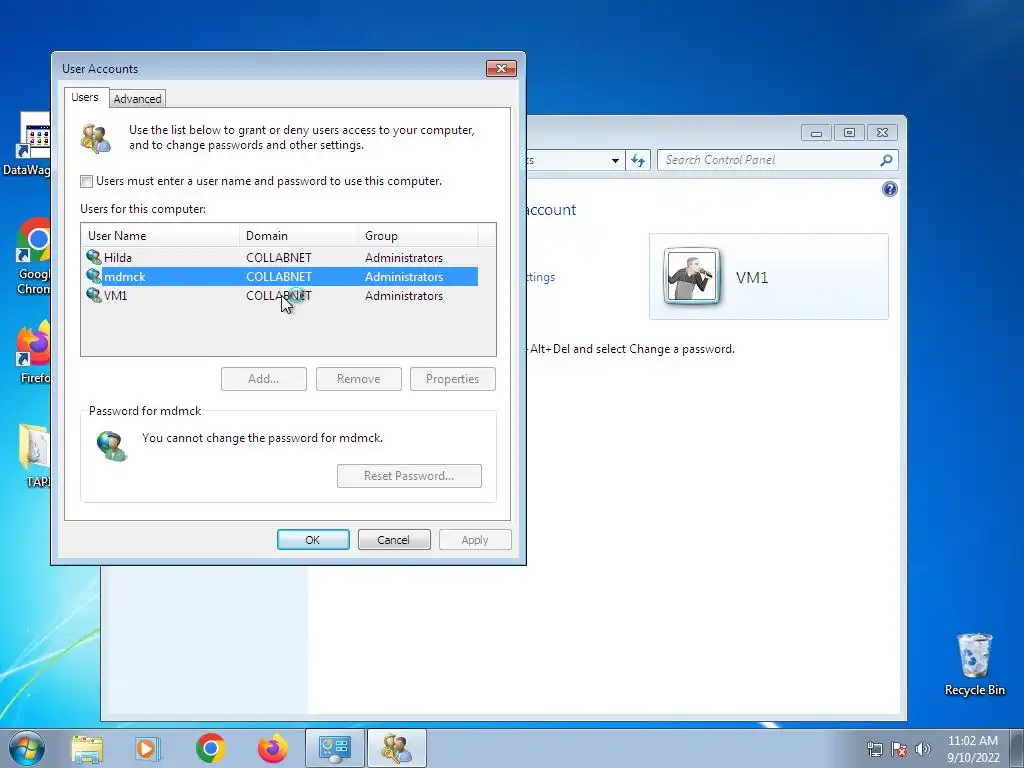The height and width of the screenshot is (768, 1024).
Task: Click the users icon beside the description
Action: click(x=96, y=138)
